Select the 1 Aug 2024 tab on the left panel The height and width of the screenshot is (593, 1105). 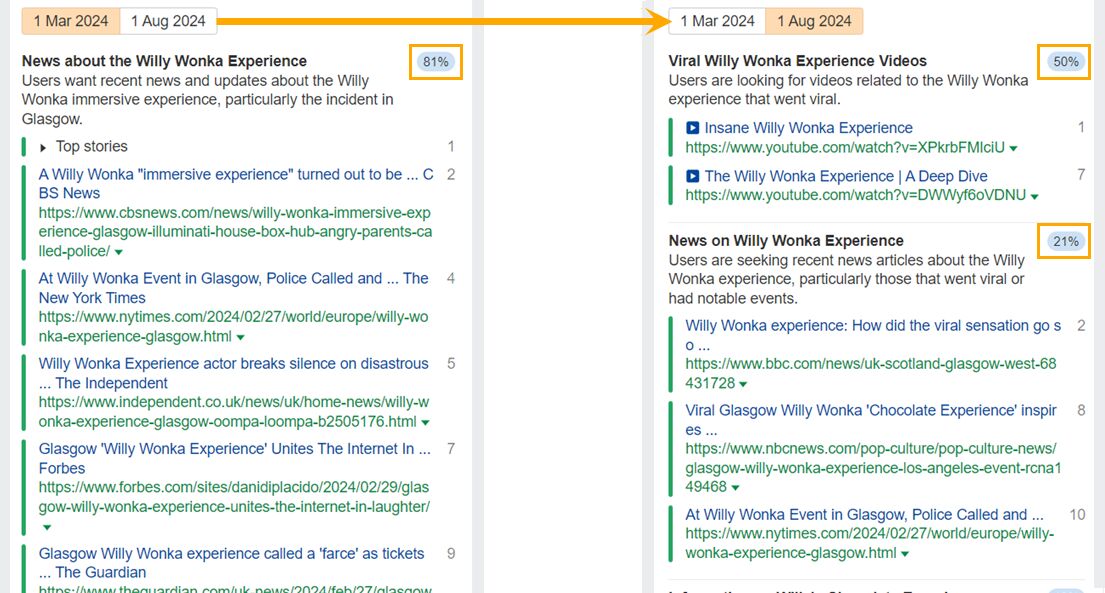pyautogui.click(x=168, y=20)
